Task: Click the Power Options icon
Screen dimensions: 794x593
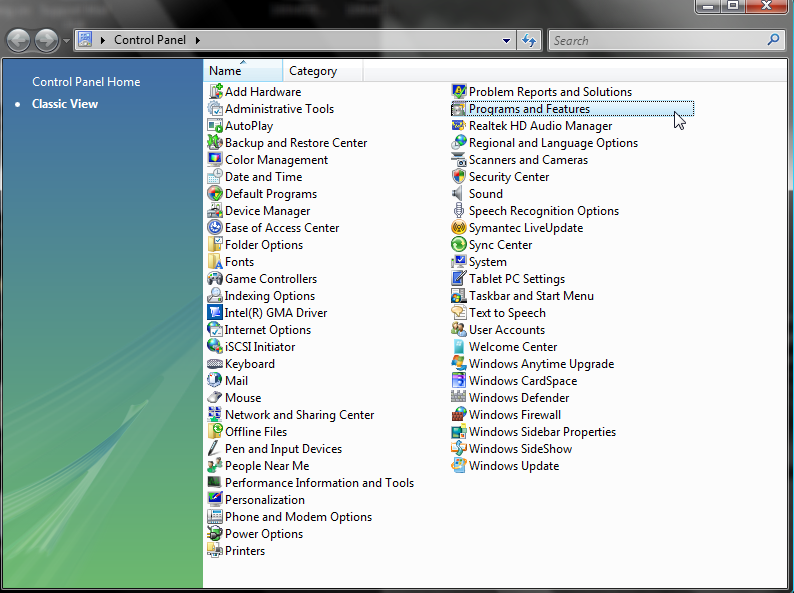Action: [x=215, y=534]
